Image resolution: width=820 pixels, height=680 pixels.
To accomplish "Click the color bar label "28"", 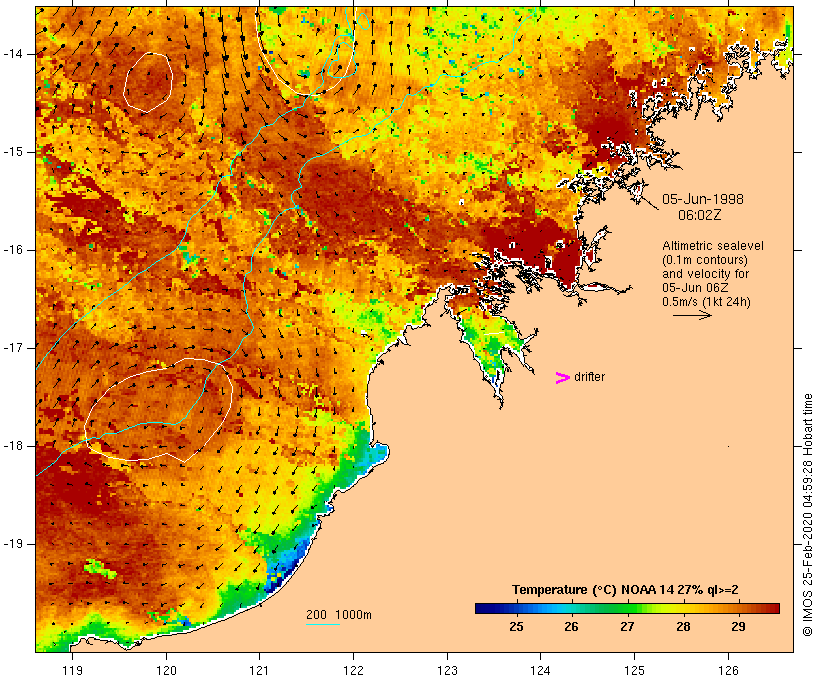I will (x=683, y=627).
